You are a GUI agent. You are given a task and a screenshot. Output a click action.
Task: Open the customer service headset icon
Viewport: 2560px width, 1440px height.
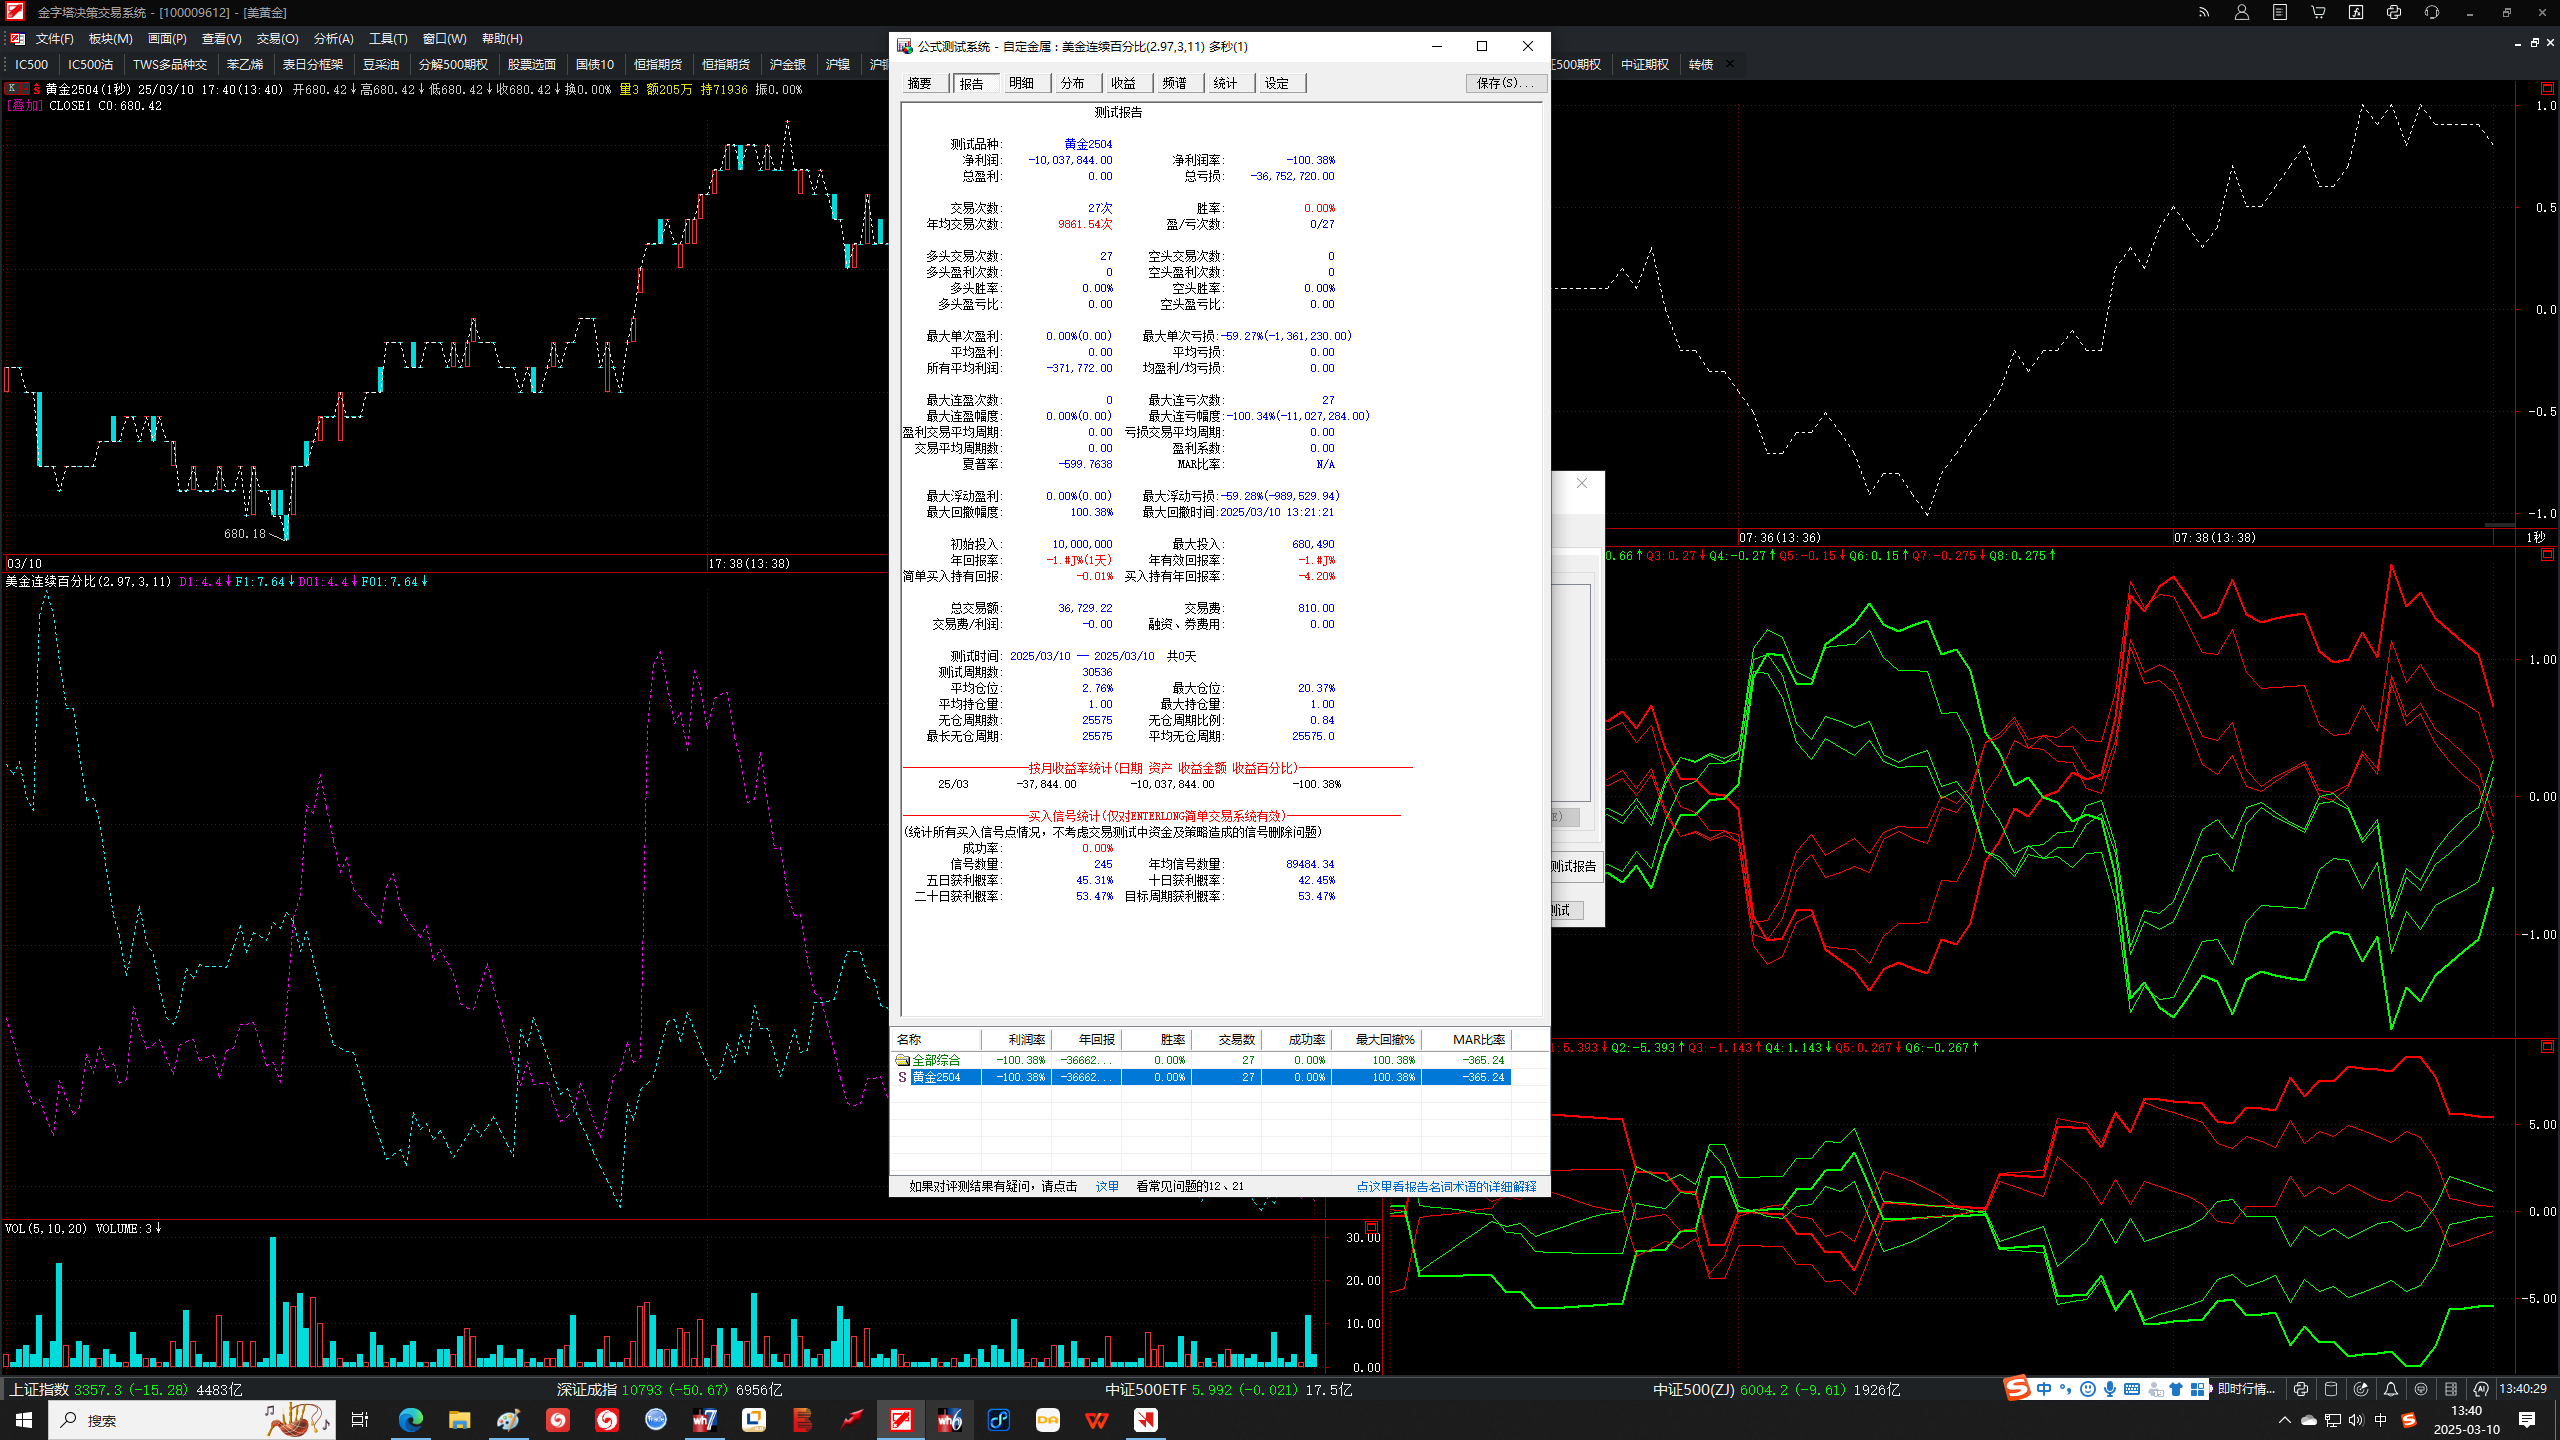point(2432,13)
